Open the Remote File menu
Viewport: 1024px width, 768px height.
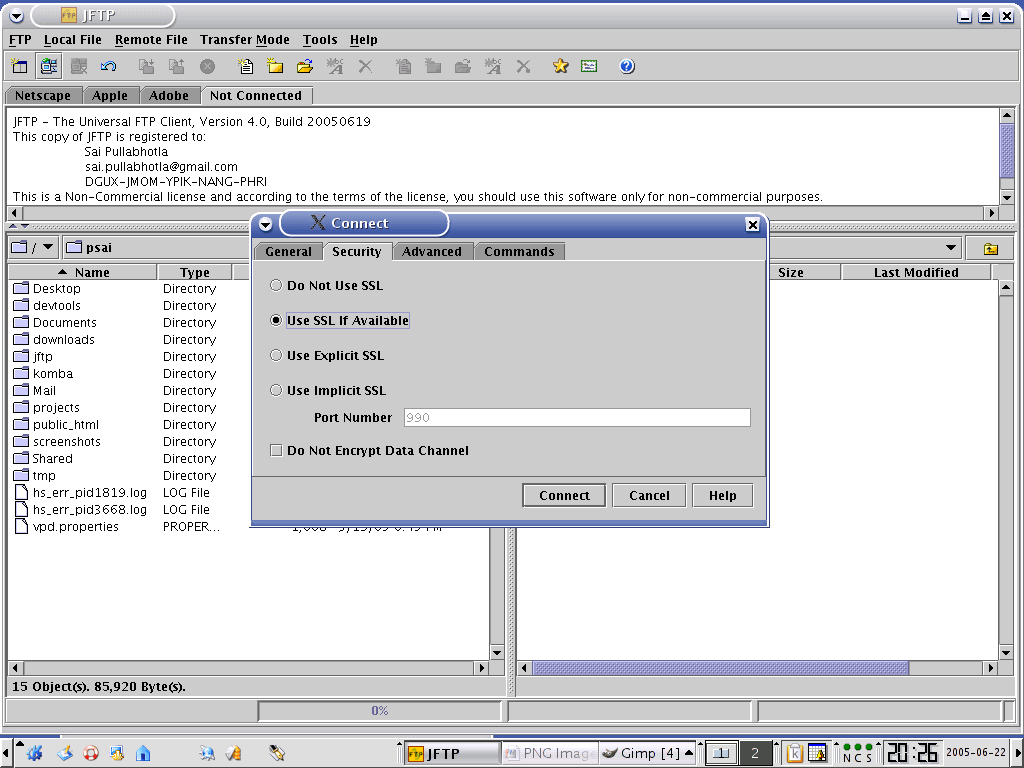(x=151, y=40)
